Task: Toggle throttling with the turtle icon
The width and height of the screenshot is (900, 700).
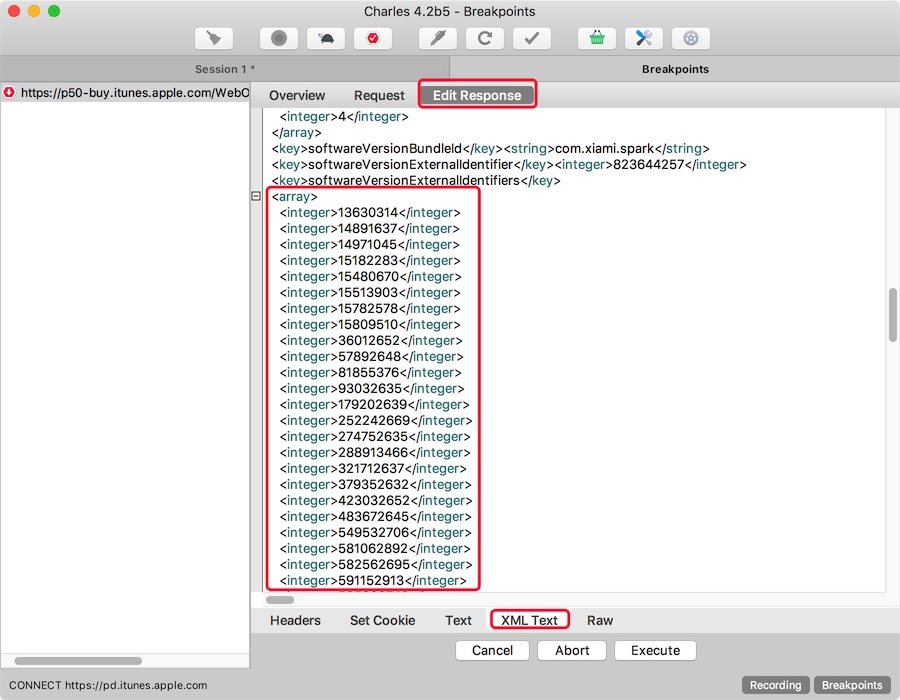Action: [326, 38]
